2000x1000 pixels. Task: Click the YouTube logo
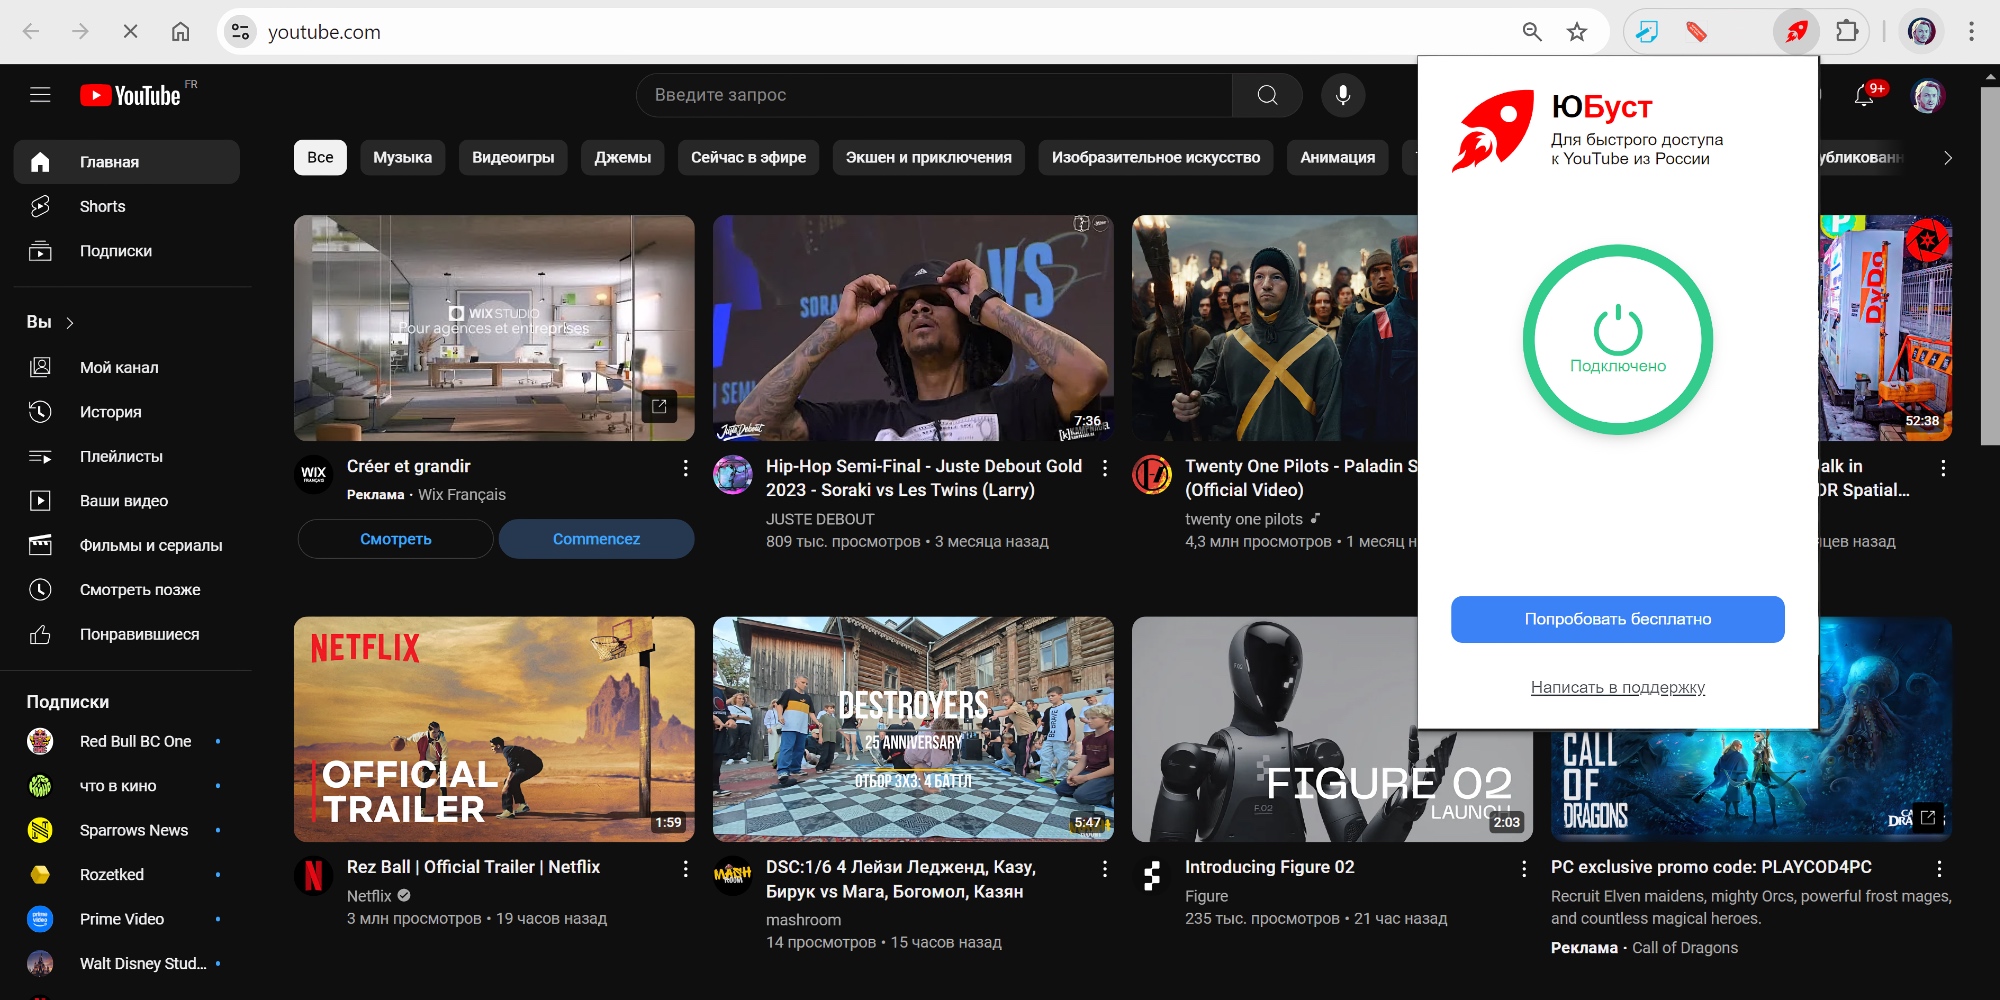(x=131, y=95)
